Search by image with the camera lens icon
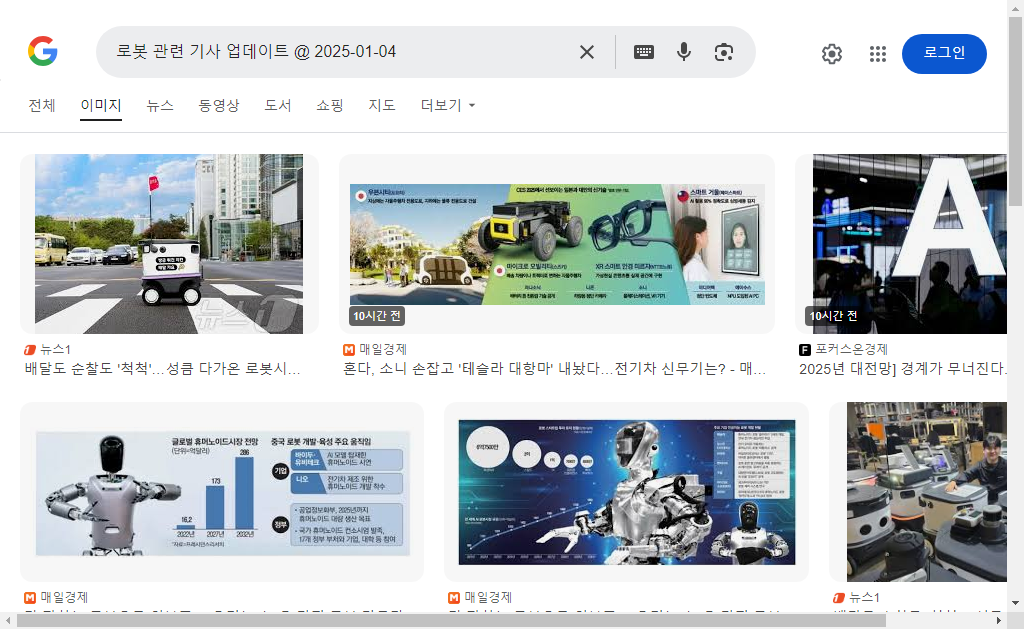 [724, 52]
